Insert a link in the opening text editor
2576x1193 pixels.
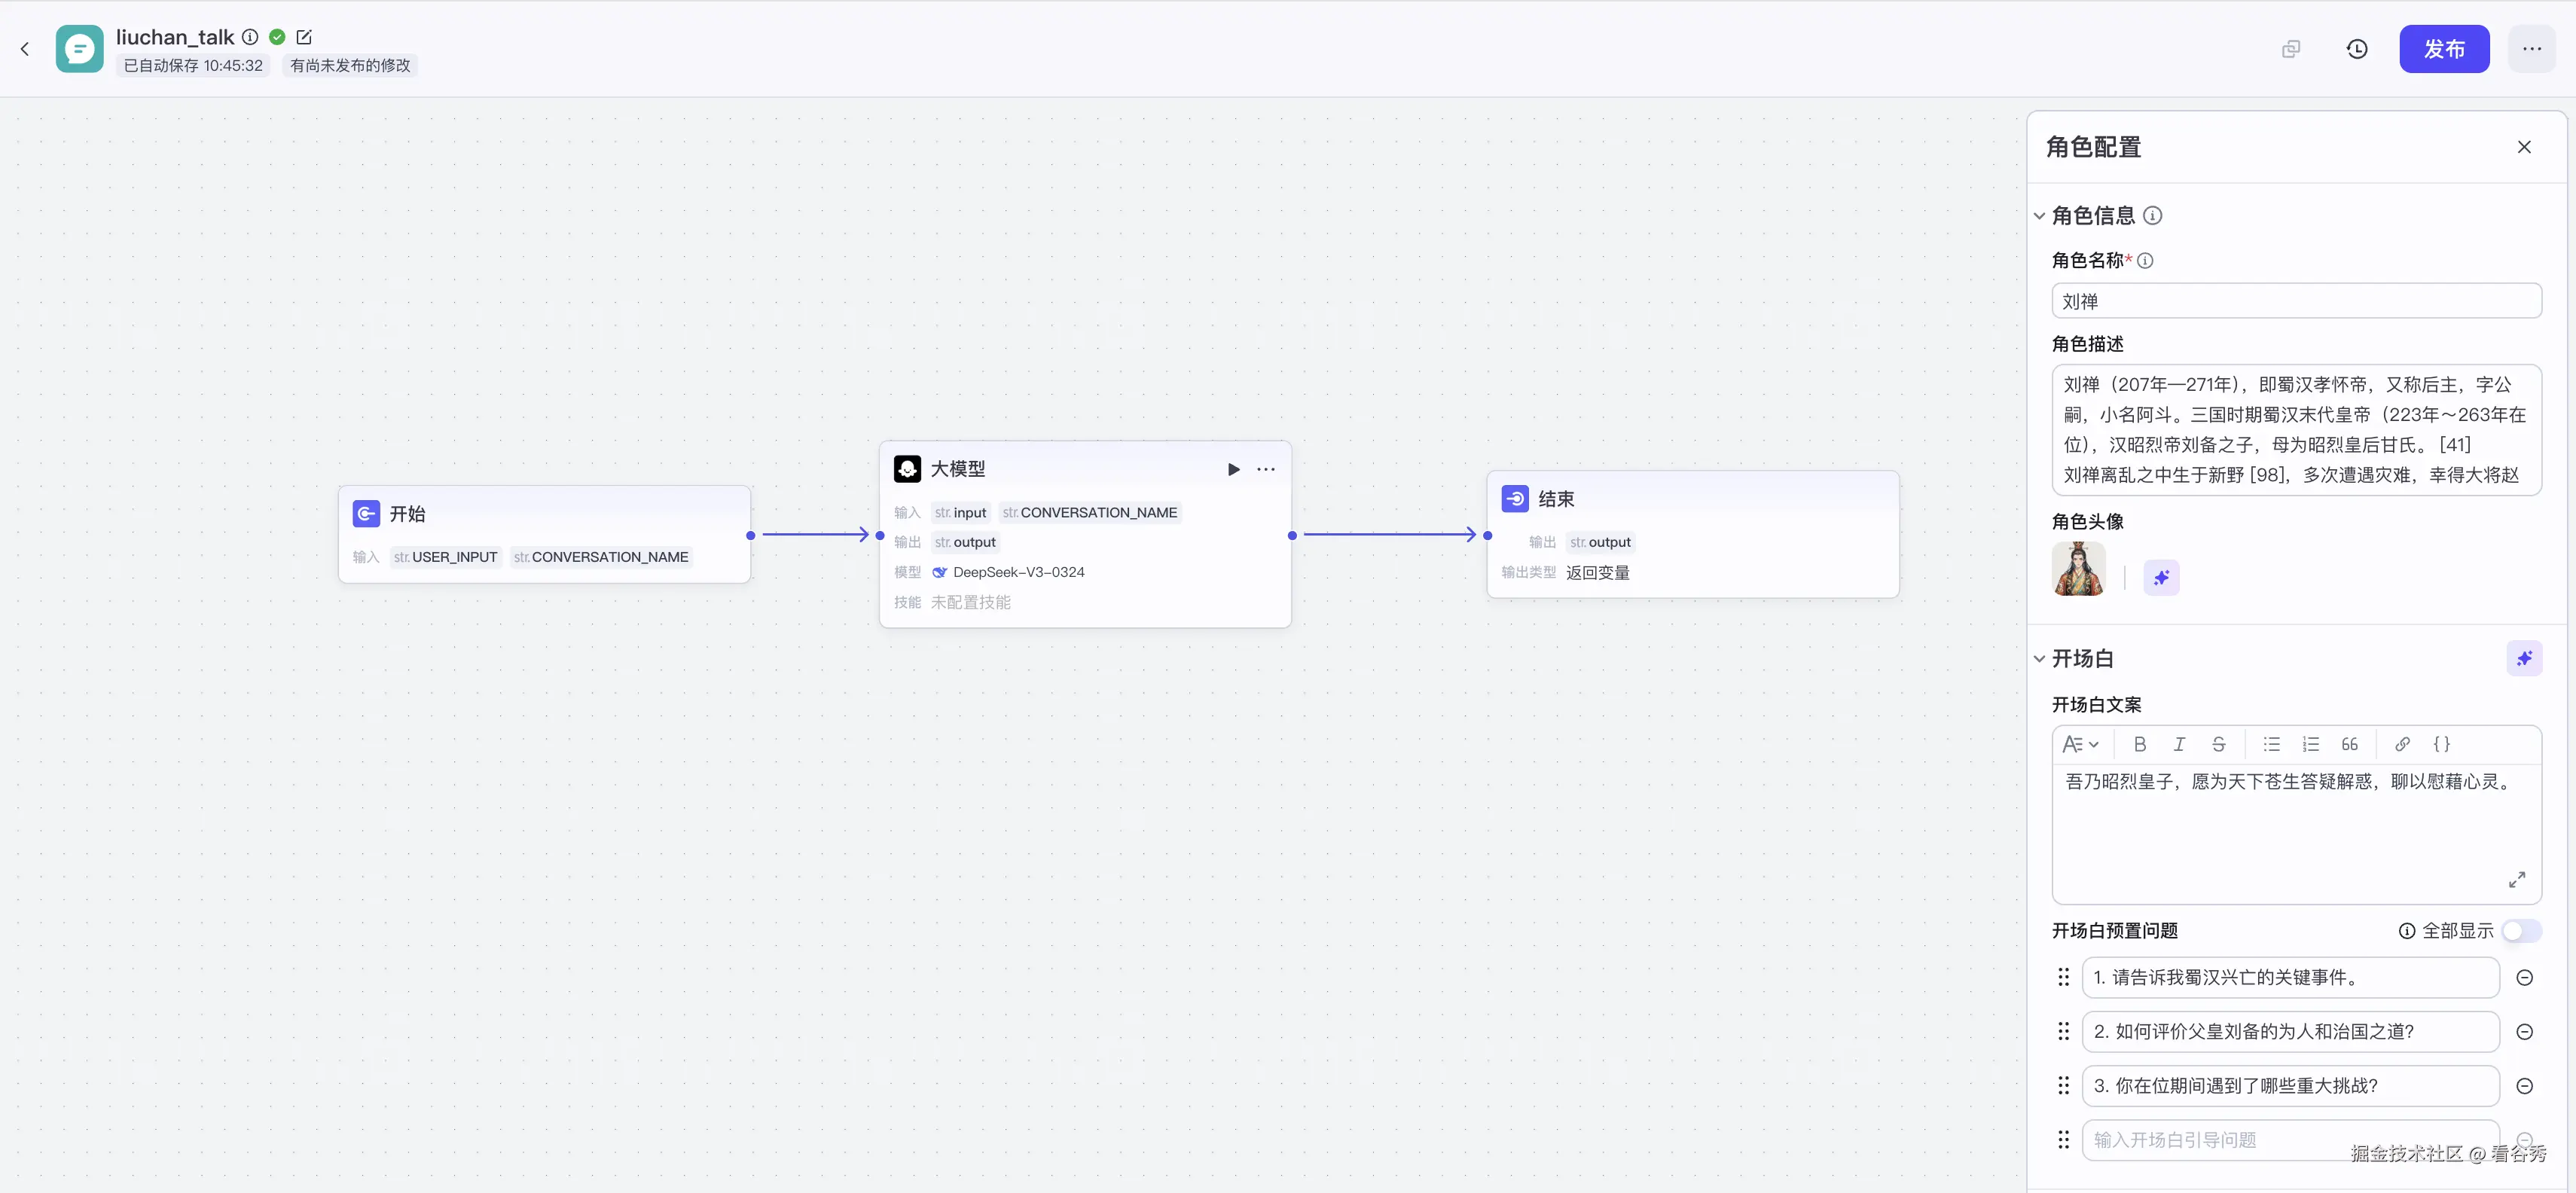pyautogui.click(x=2402, y=744)
